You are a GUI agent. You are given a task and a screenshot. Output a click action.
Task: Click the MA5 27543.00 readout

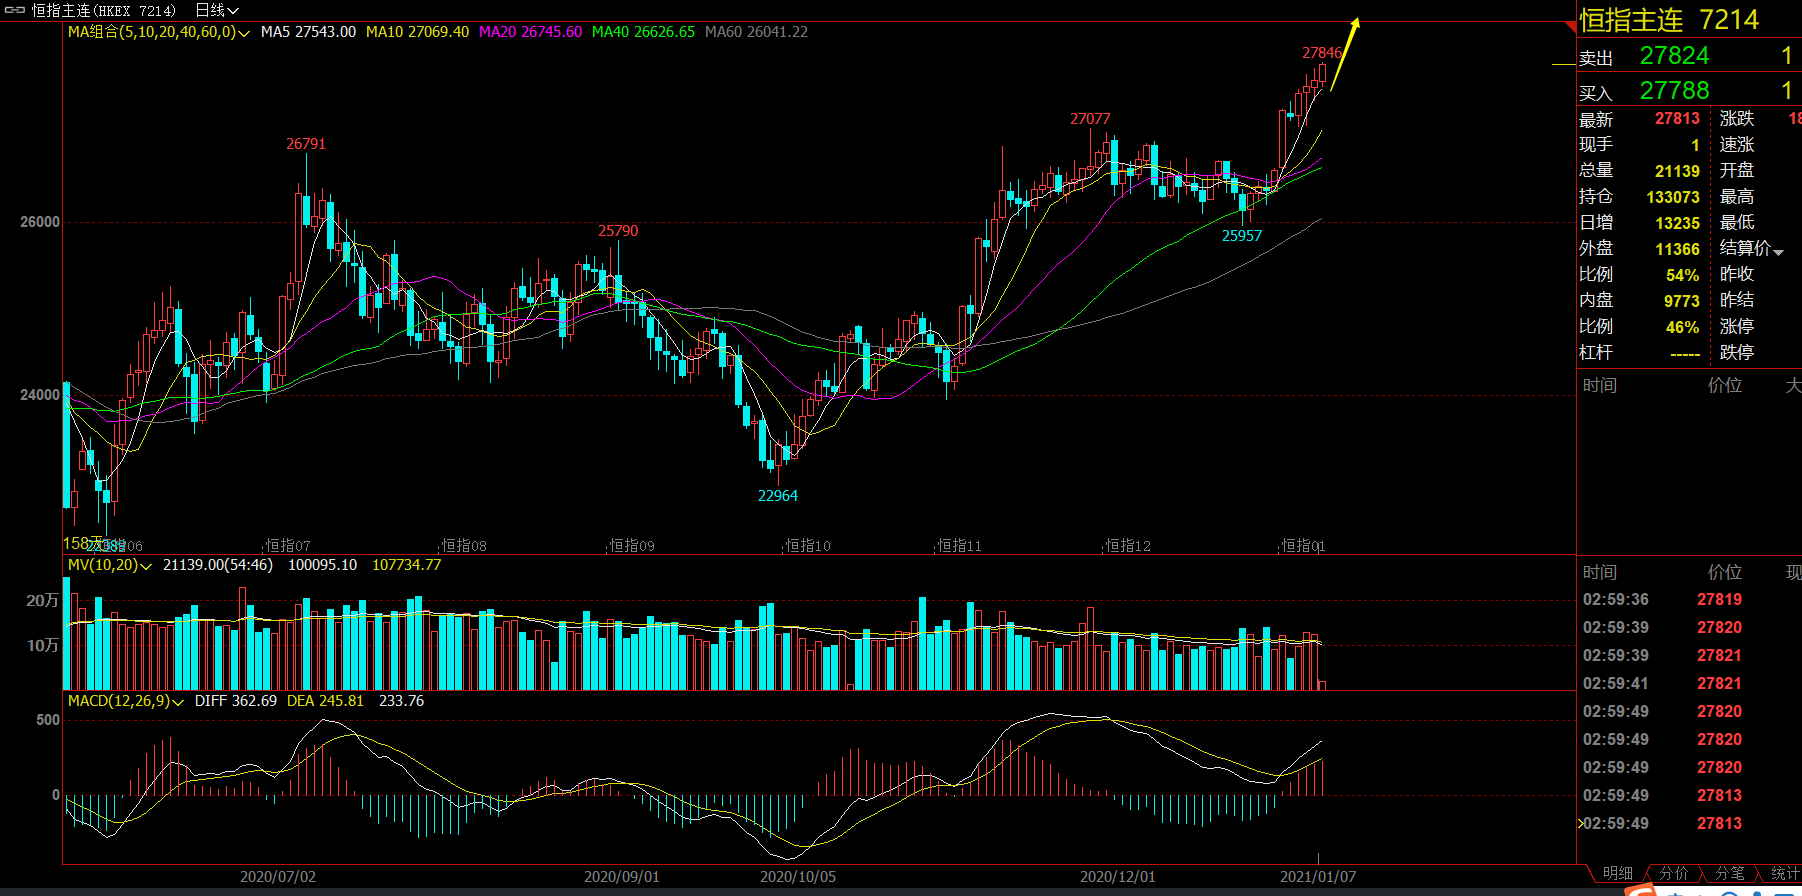pyautogui.click(x=308, y=32)
